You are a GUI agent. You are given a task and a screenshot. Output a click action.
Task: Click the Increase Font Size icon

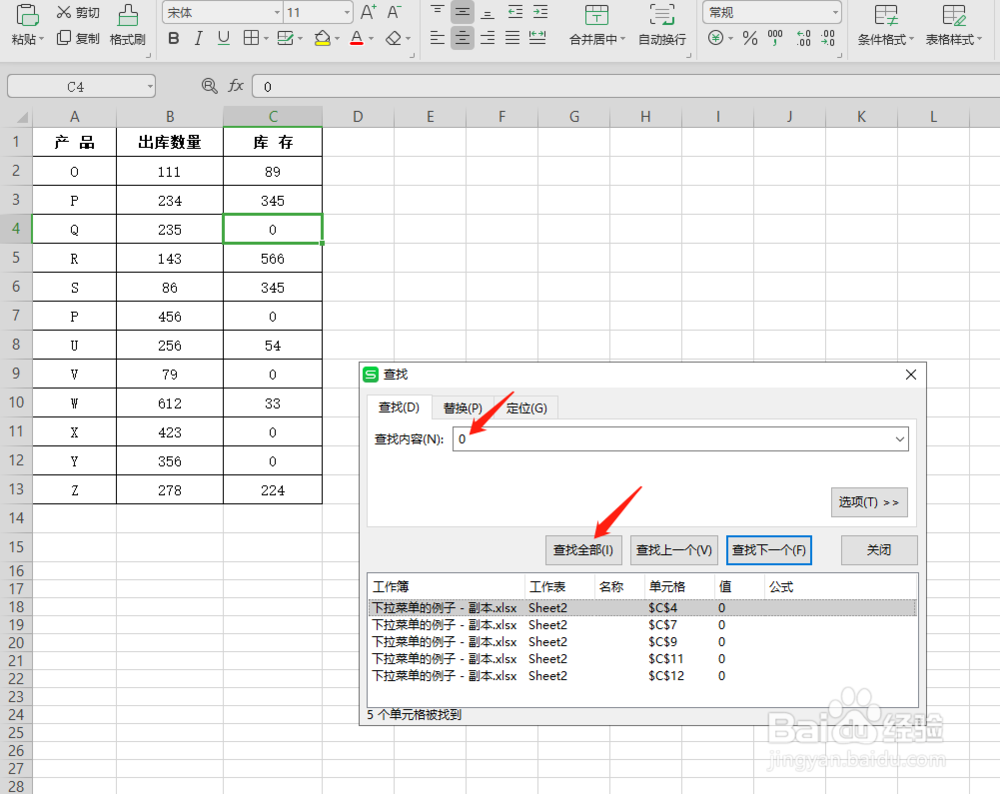tap(366, 13)
